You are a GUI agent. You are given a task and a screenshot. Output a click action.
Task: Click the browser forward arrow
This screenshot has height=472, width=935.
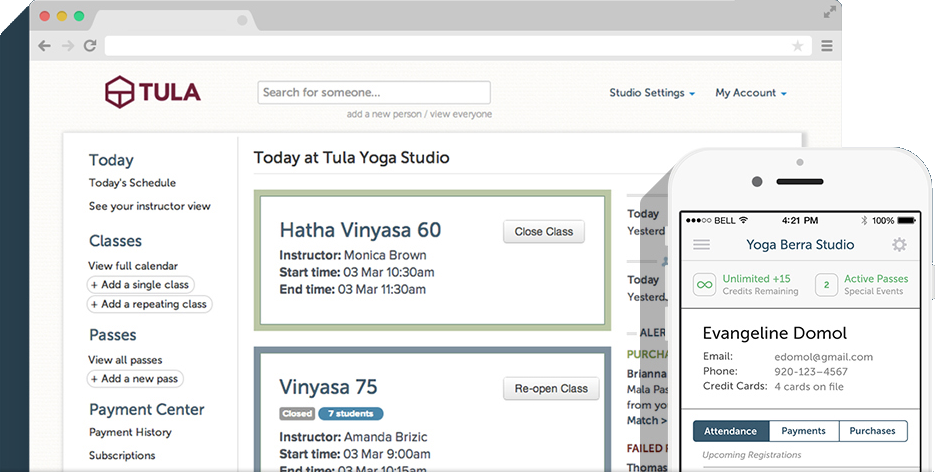click(68, 46)
